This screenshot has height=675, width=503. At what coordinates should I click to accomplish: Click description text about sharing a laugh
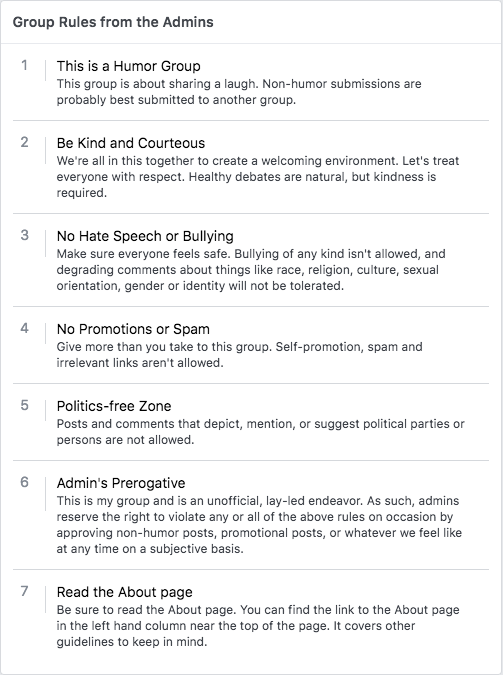[x=239, y=92]
